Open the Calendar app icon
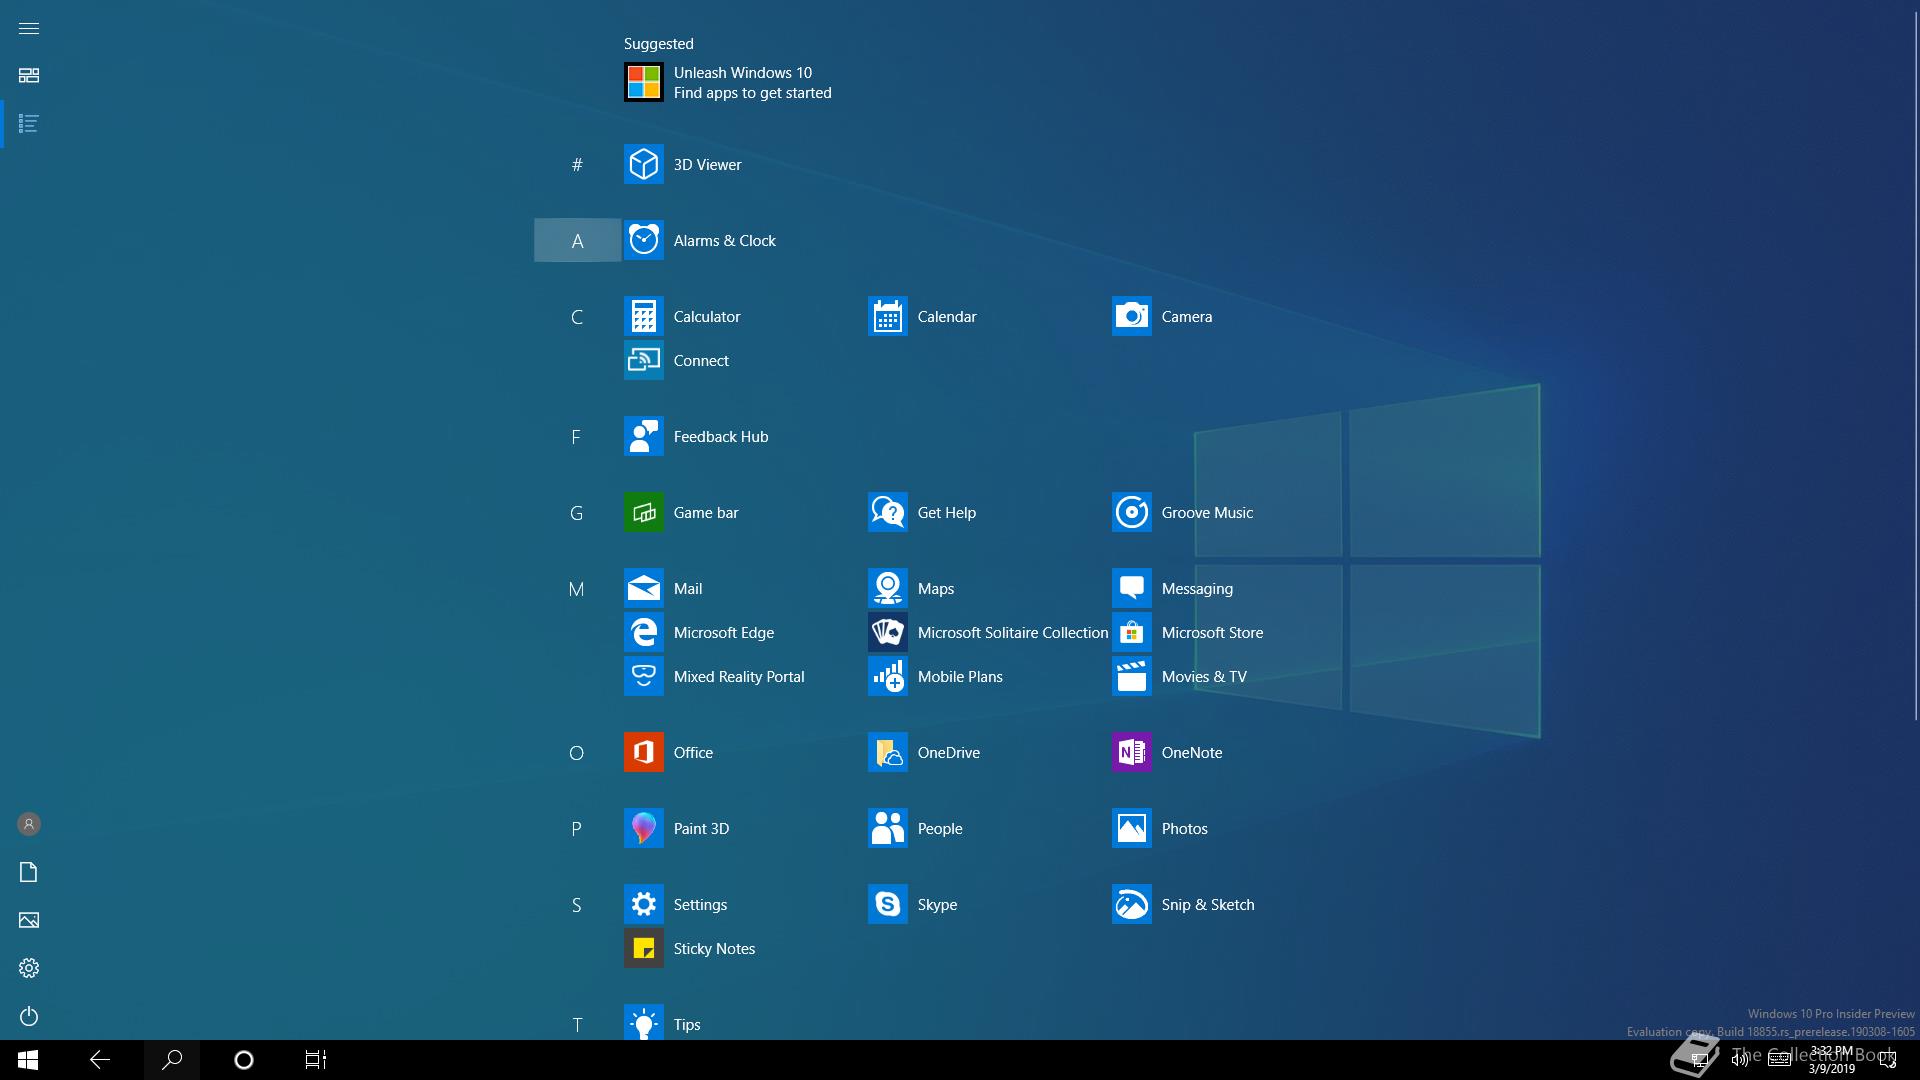 887,316
